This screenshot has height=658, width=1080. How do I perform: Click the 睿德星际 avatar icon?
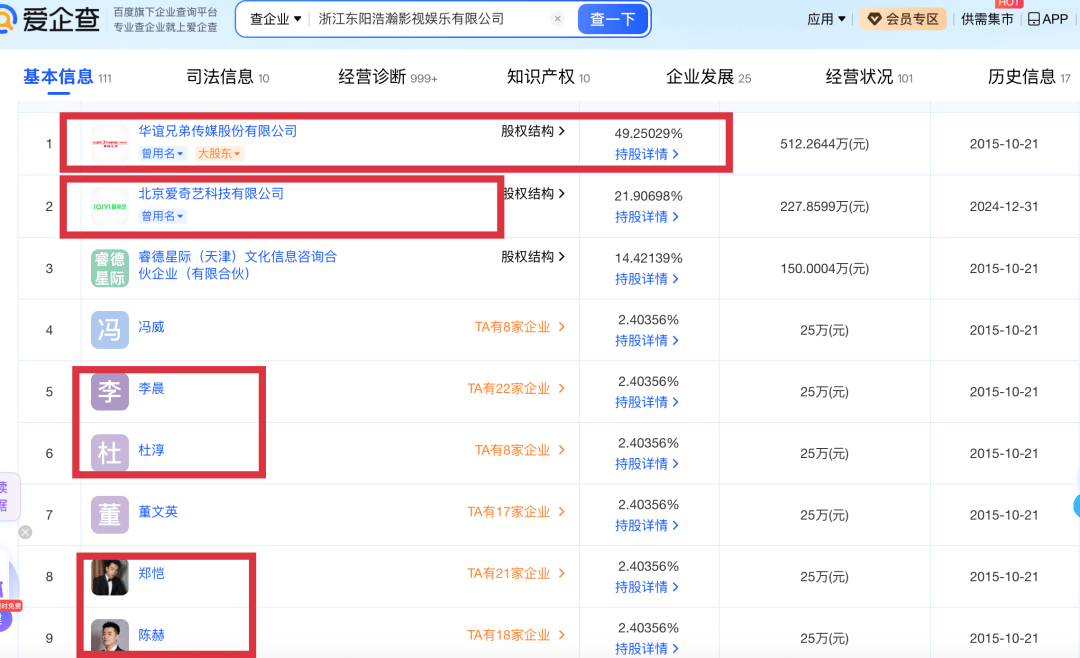coord(110,268)
